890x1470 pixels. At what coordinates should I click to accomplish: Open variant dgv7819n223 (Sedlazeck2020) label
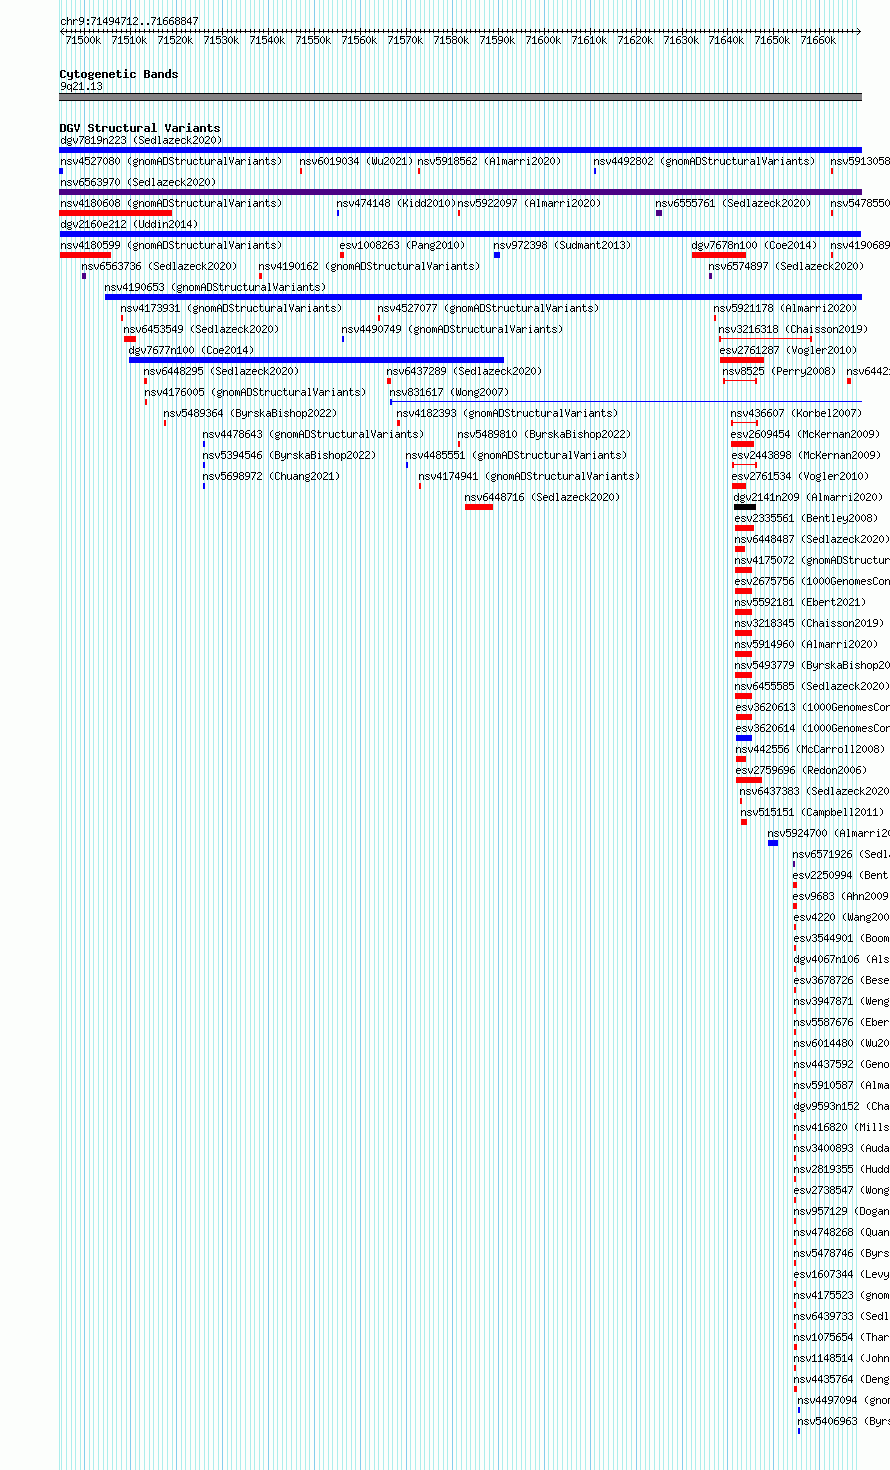141,140
